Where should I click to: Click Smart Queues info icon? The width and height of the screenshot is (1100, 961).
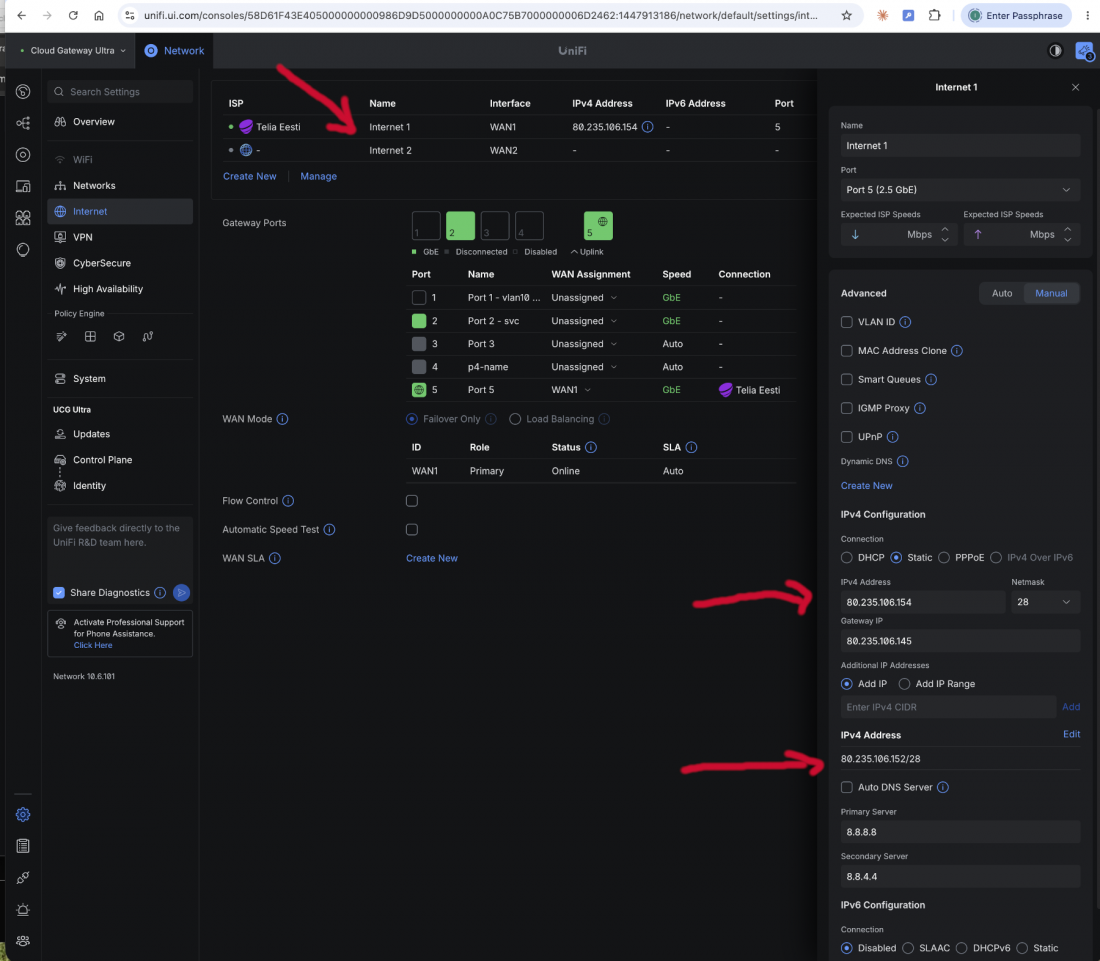click(x=931, y=379)
